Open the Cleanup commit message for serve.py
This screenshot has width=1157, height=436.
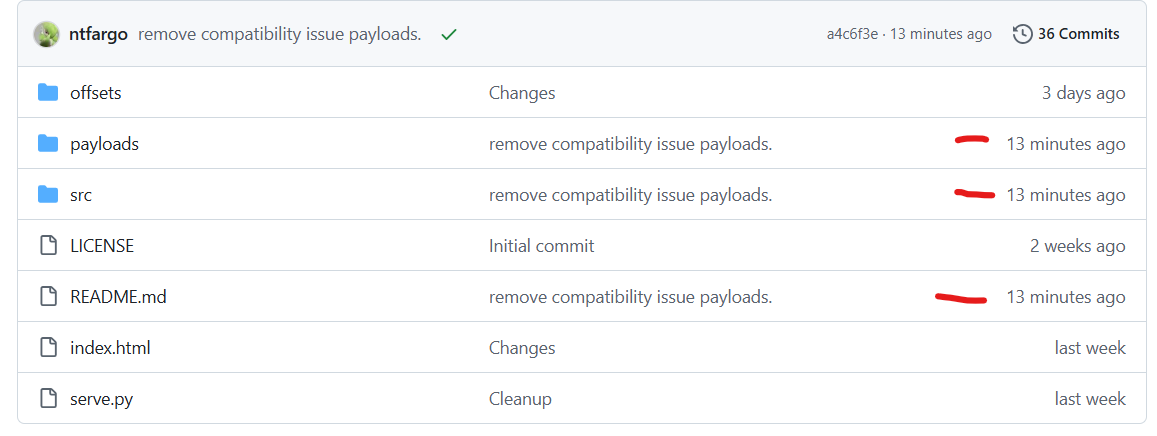click(520, 399)
